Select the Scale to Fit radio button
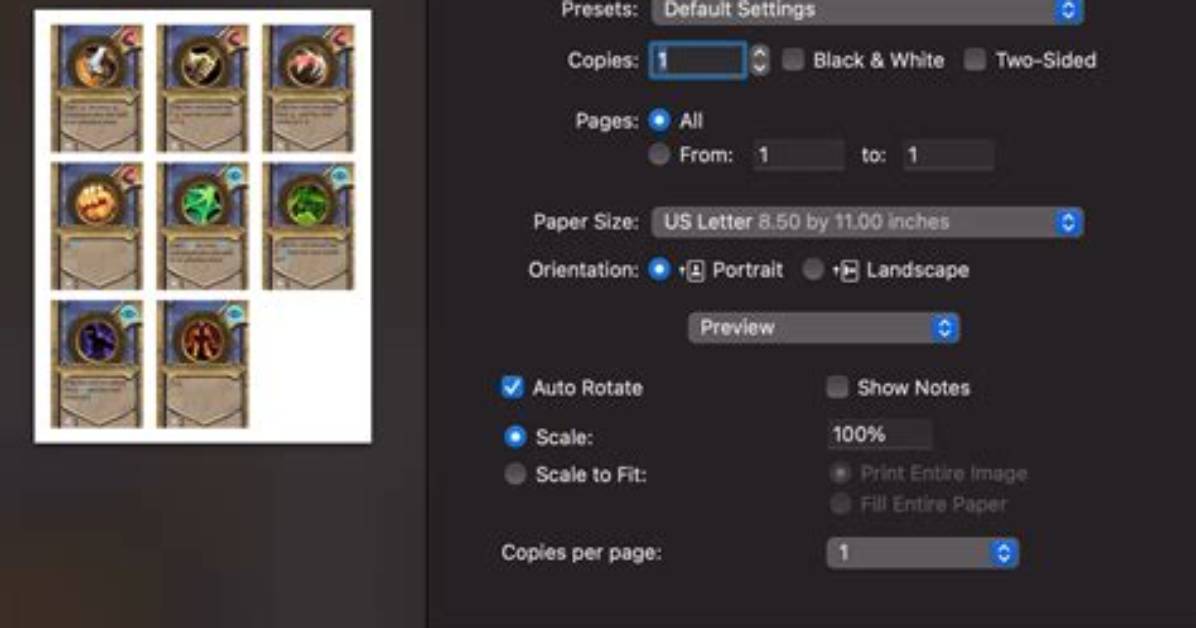The width and height of the screenshot is (1196, 628). [515, 474]
